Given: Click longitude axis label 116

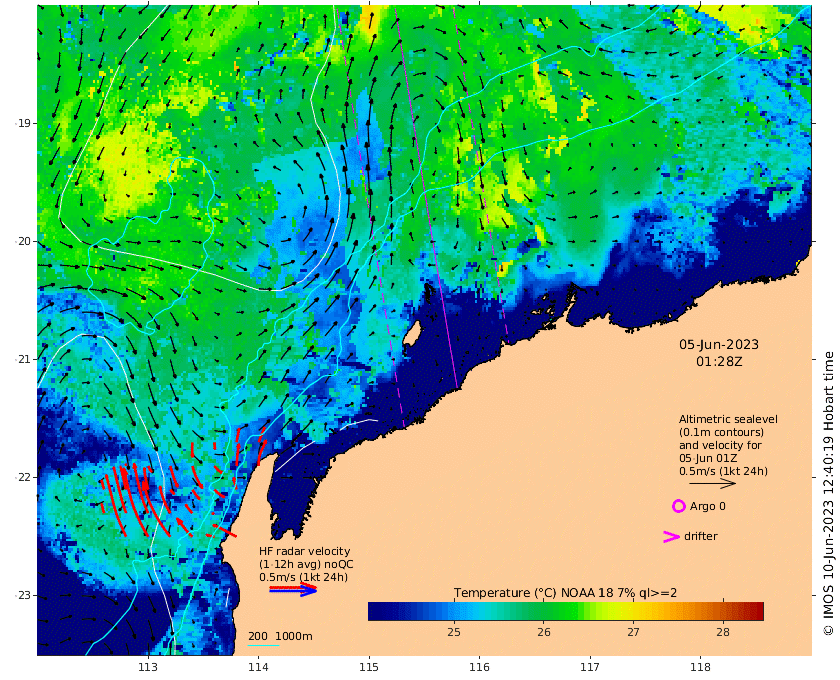Looking at the screenshot, I should [479, 667].
